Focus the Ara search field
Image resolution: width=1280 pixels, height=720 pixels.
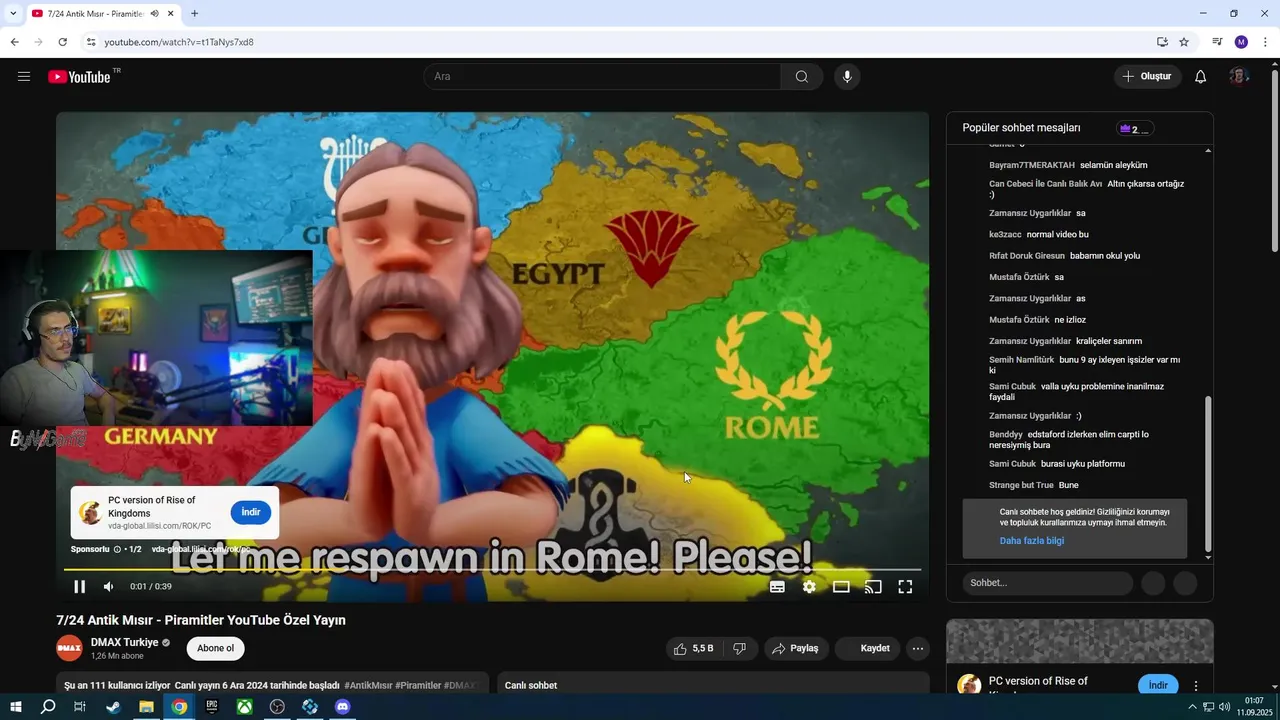click(602, 77)
